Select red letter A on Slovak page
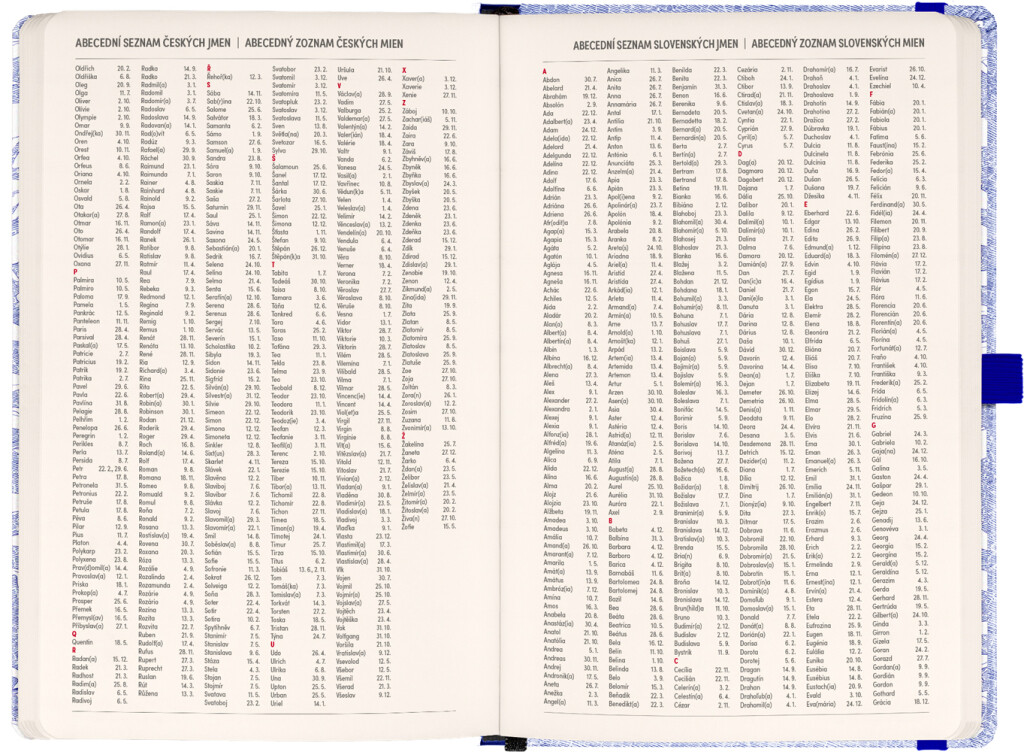Viewport: 1024px width, 752px height. [x=545, y=71]
